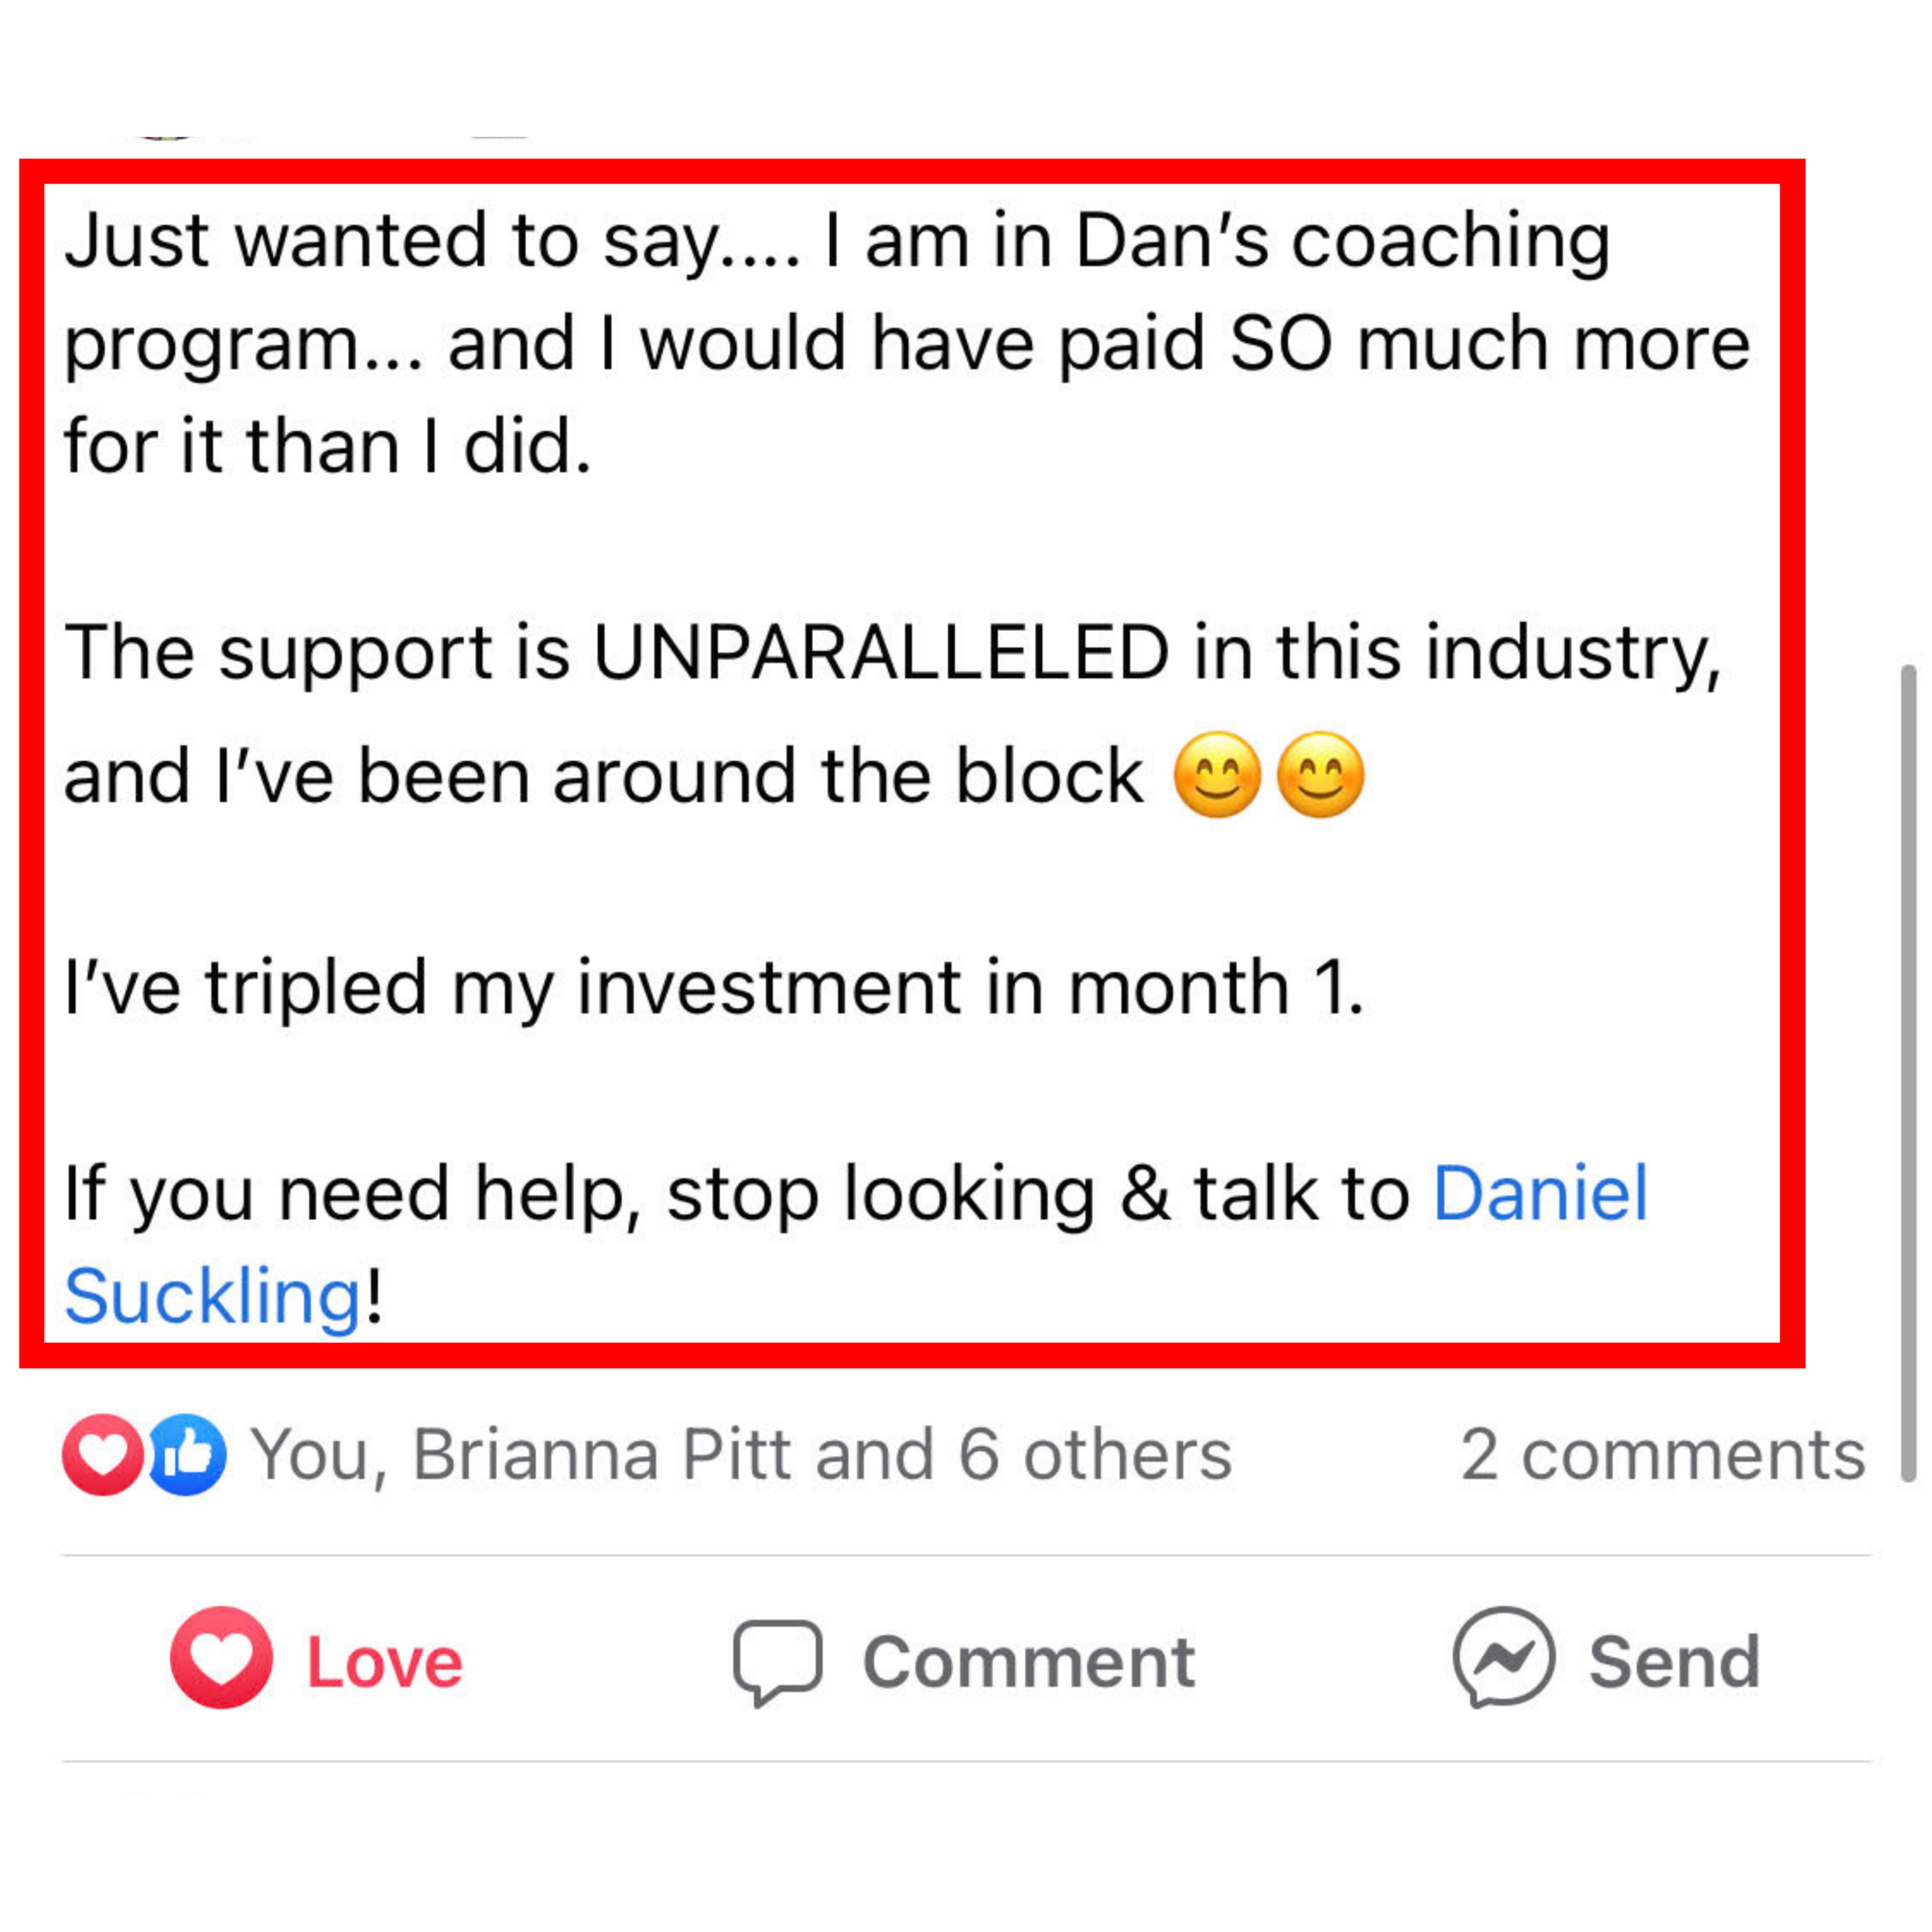This screenshot has height=1932, width=1932.
Task: Click the word UNPARALLELED in the post
Action: point(881,653)
